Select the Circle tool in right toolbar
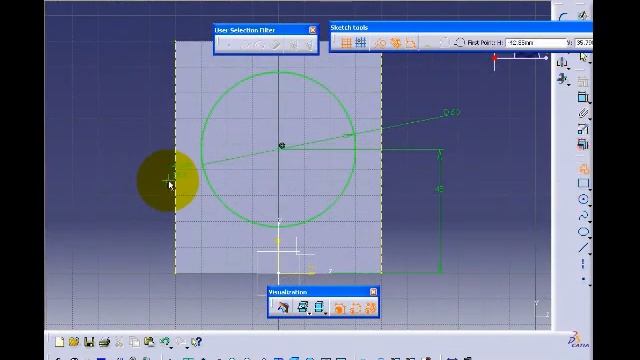 point(583,200)
